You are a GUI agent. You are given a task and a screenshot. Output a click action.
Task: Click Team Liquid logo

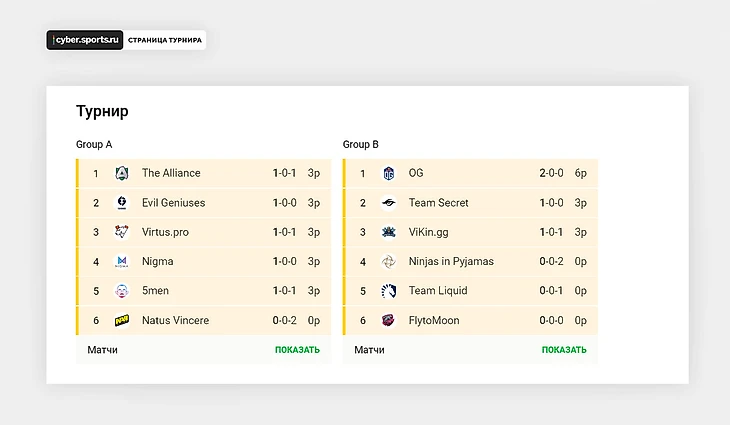[x=388, y=291]
